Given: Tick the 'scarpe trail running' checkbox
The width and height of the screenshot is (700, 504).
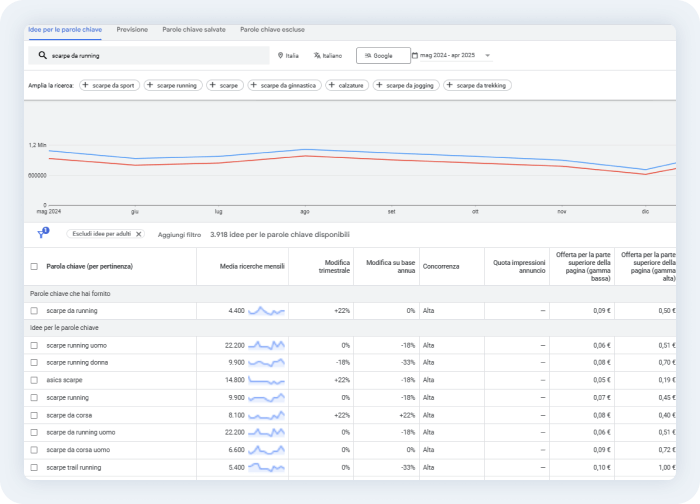Looking at the screenshot, I should click(34, 467).
